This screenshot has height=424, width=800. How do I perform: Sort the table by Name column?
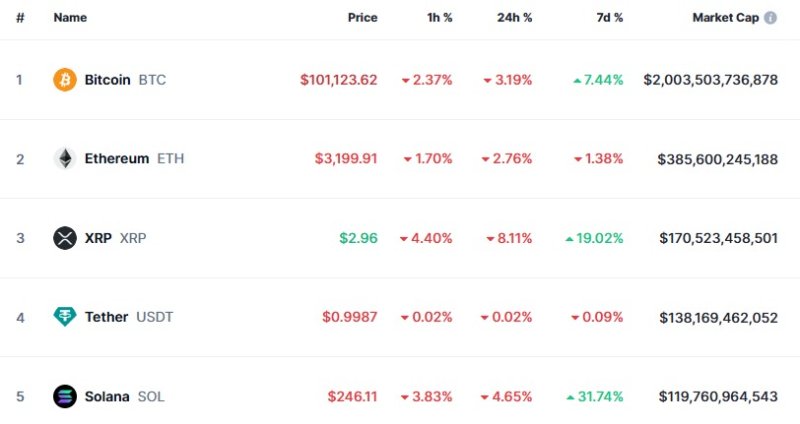pyautogui.click(x=70, y=18)
